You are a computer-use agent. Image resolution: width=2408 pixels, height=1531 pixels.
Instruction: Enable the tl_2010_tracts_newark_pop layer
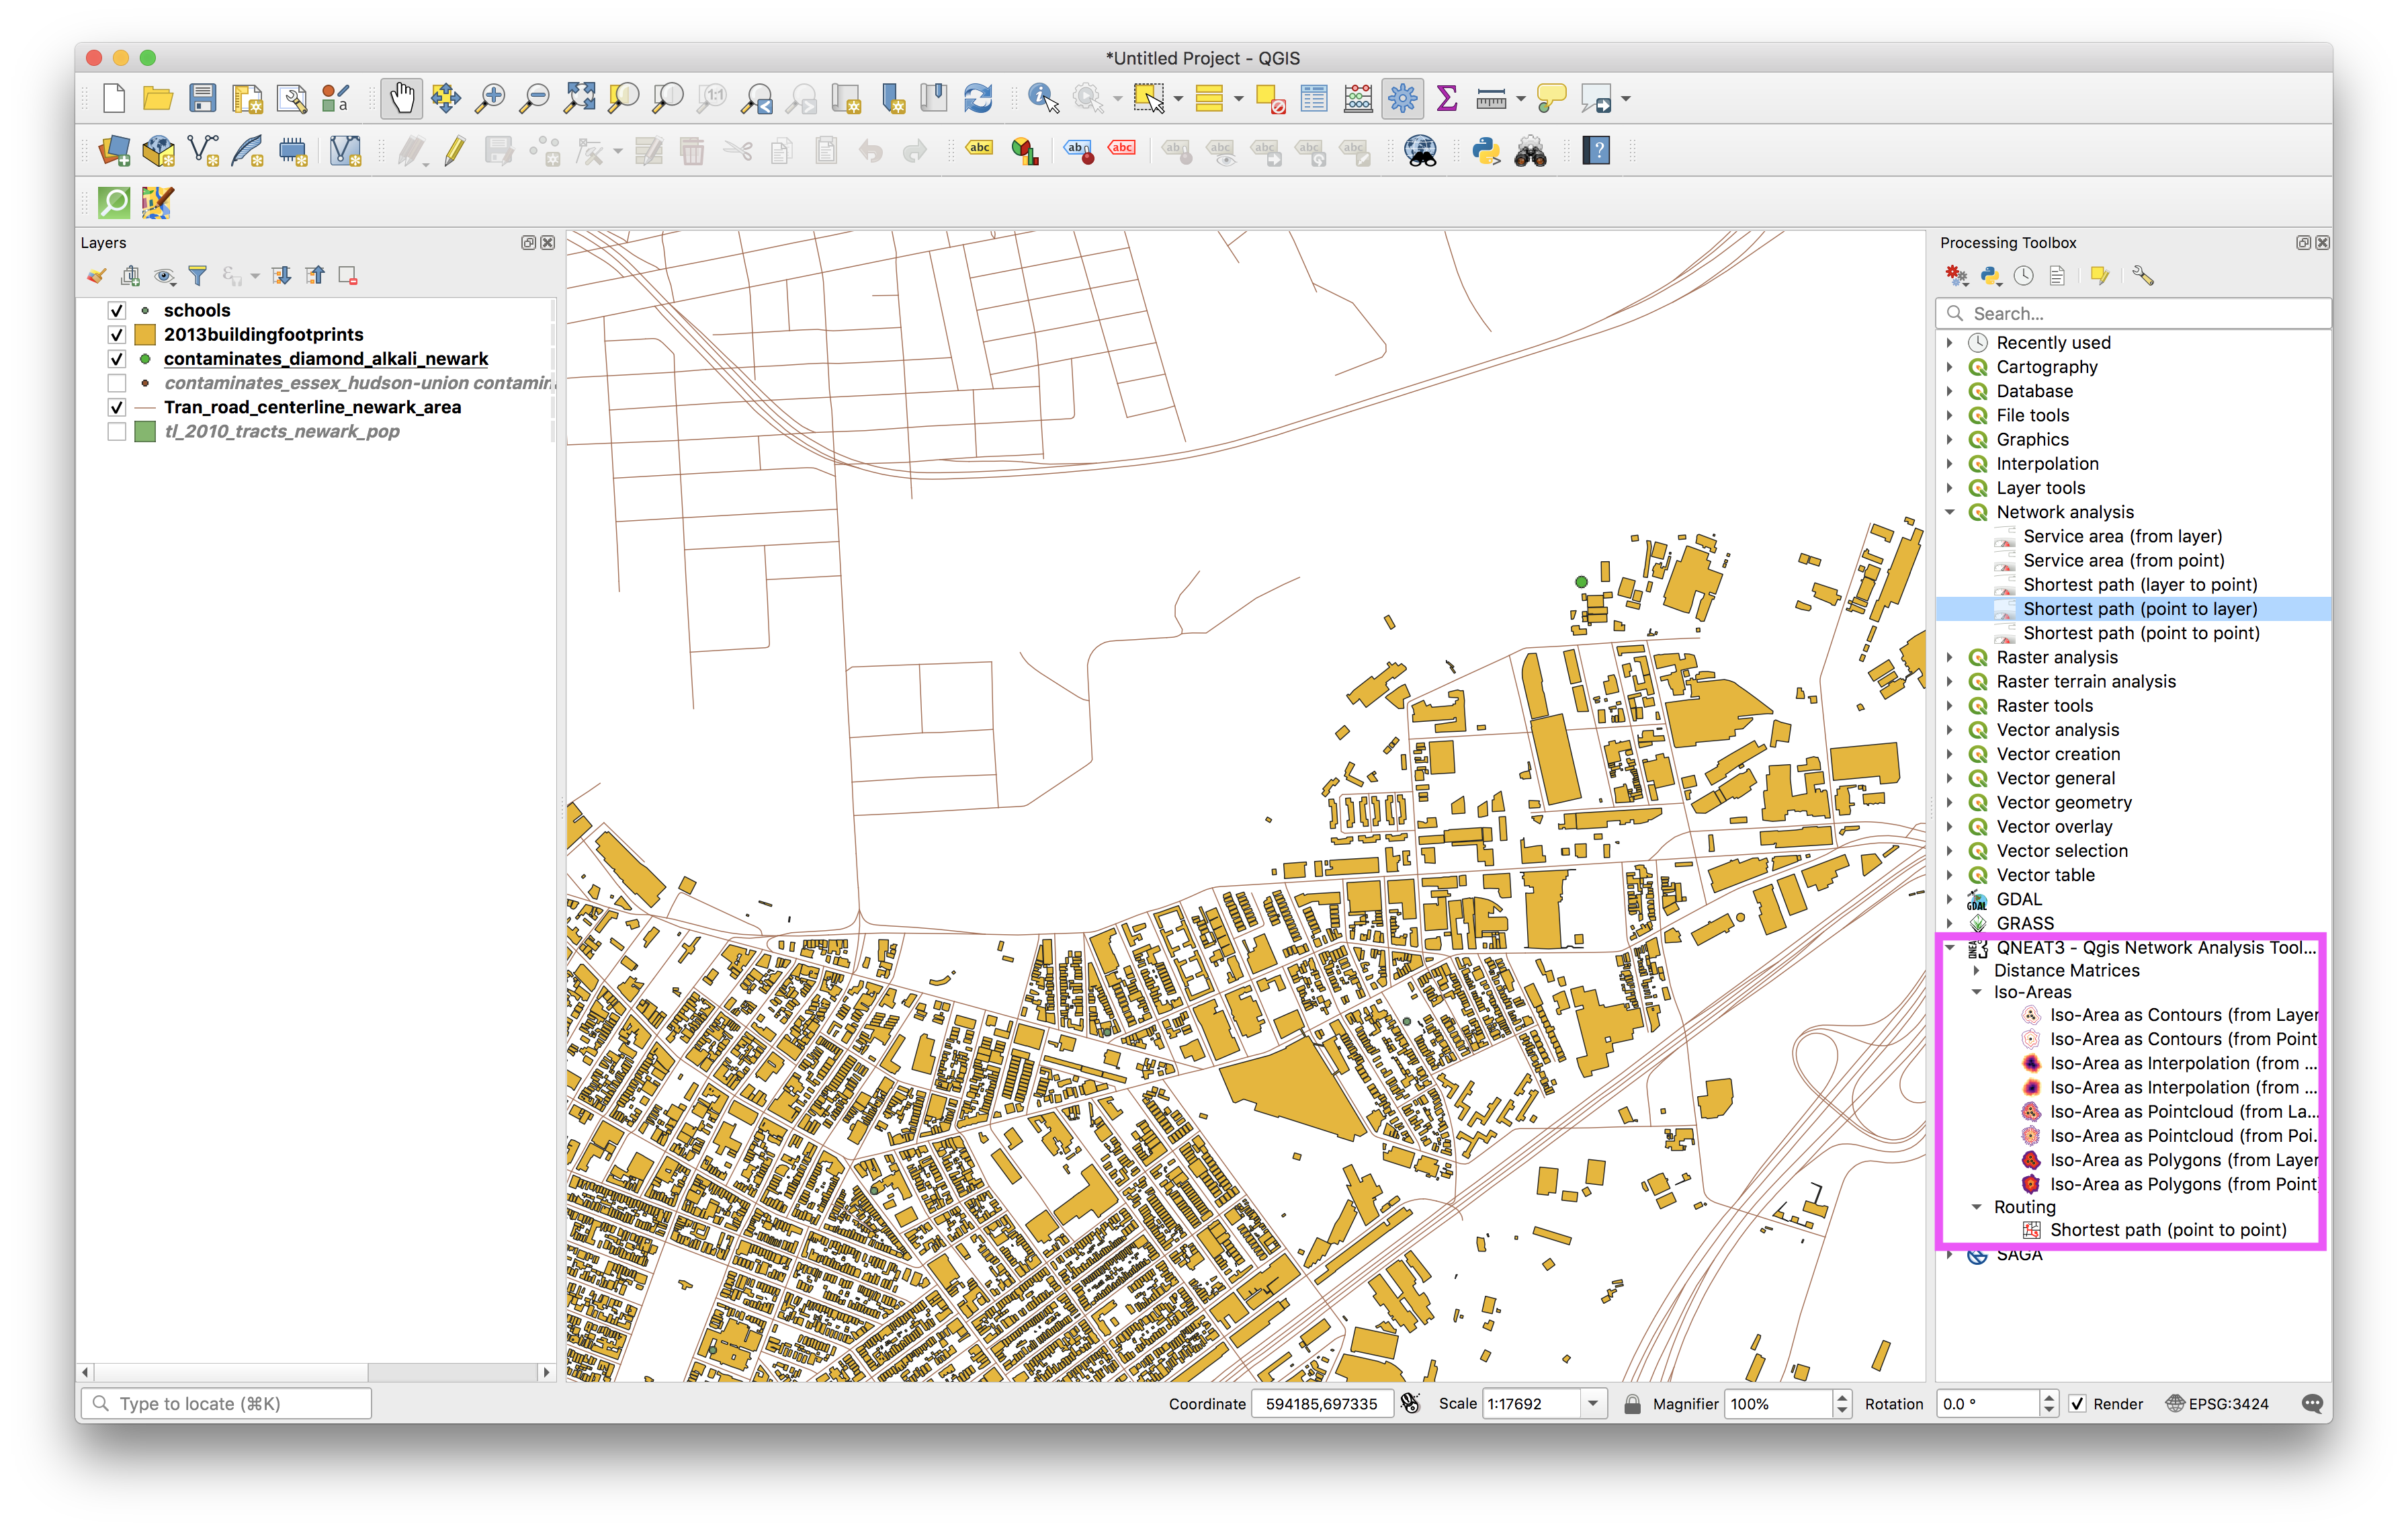coord(117,432)
